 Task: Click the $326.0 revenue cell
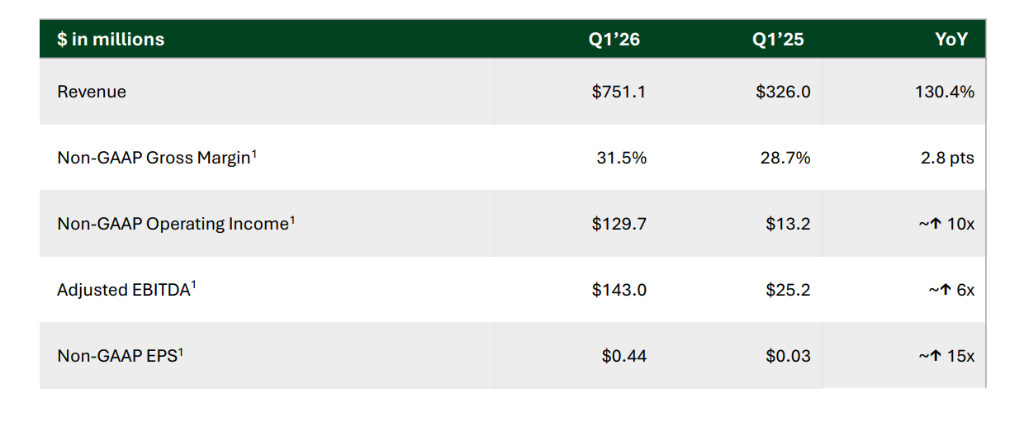point(783,92)
